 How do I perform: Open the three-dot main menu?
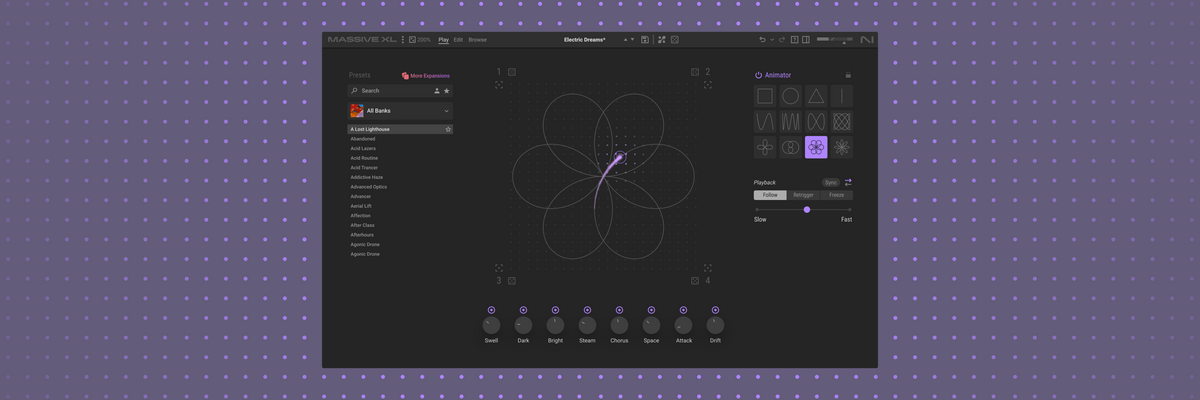403,40
